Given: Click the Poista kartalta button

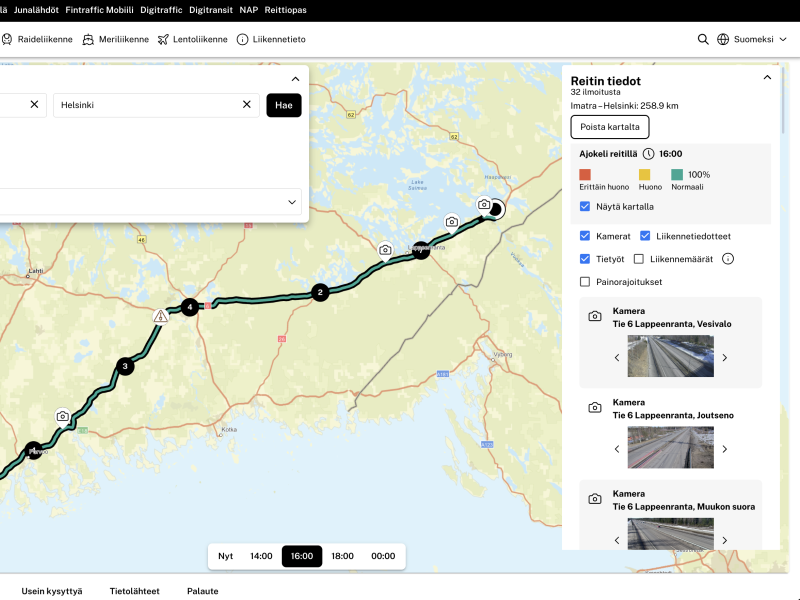Looking at the screenshot, I should point(609,127).
